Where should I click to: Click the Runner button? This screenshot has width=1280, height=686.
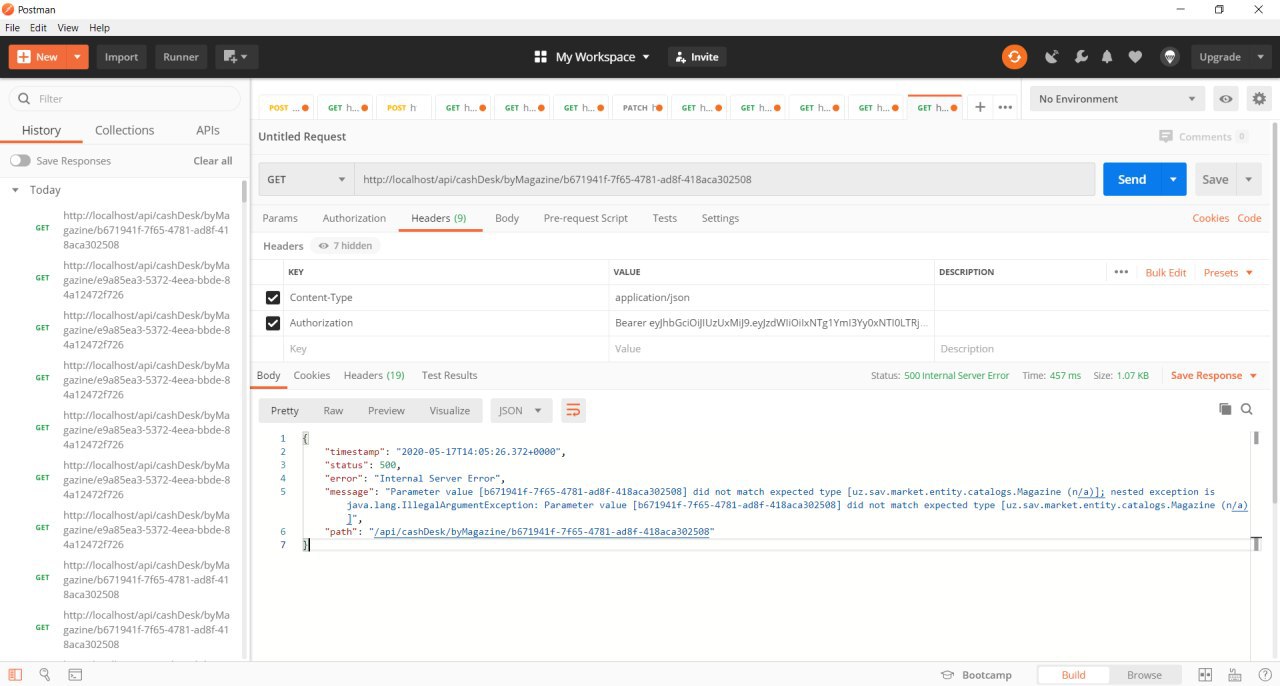click(181, 57)
